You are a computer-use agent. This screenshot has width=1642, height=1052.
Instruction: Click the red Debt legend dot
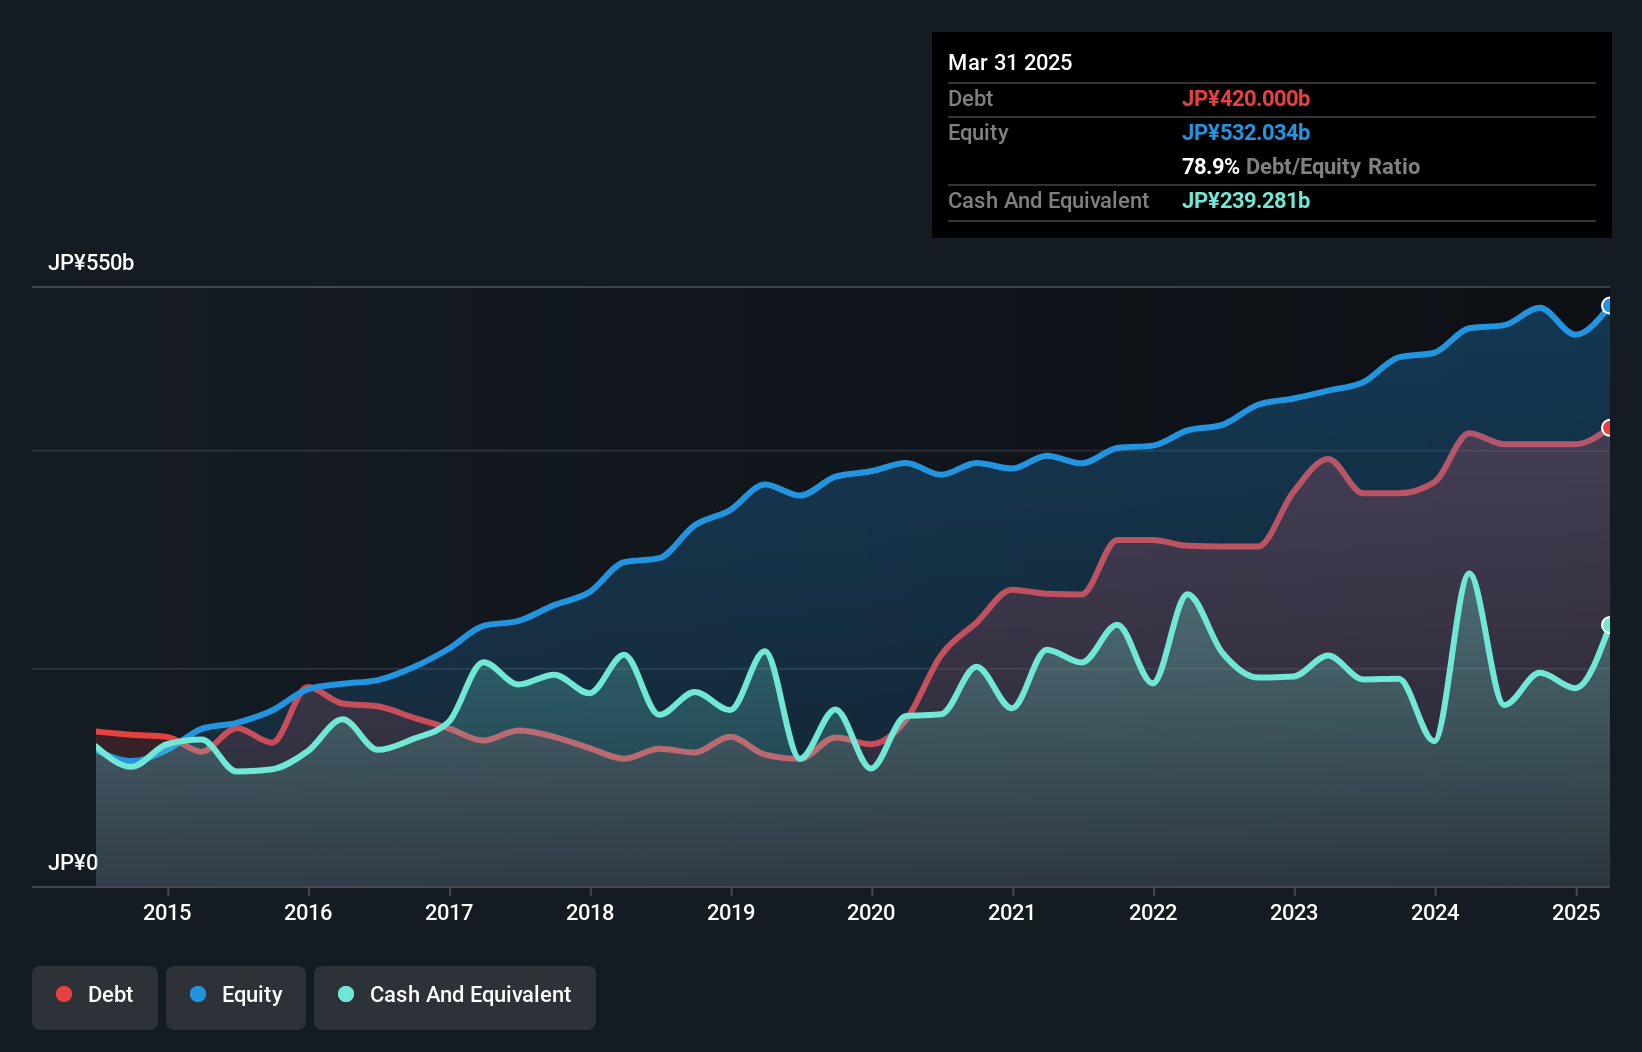tap(64, 994)
